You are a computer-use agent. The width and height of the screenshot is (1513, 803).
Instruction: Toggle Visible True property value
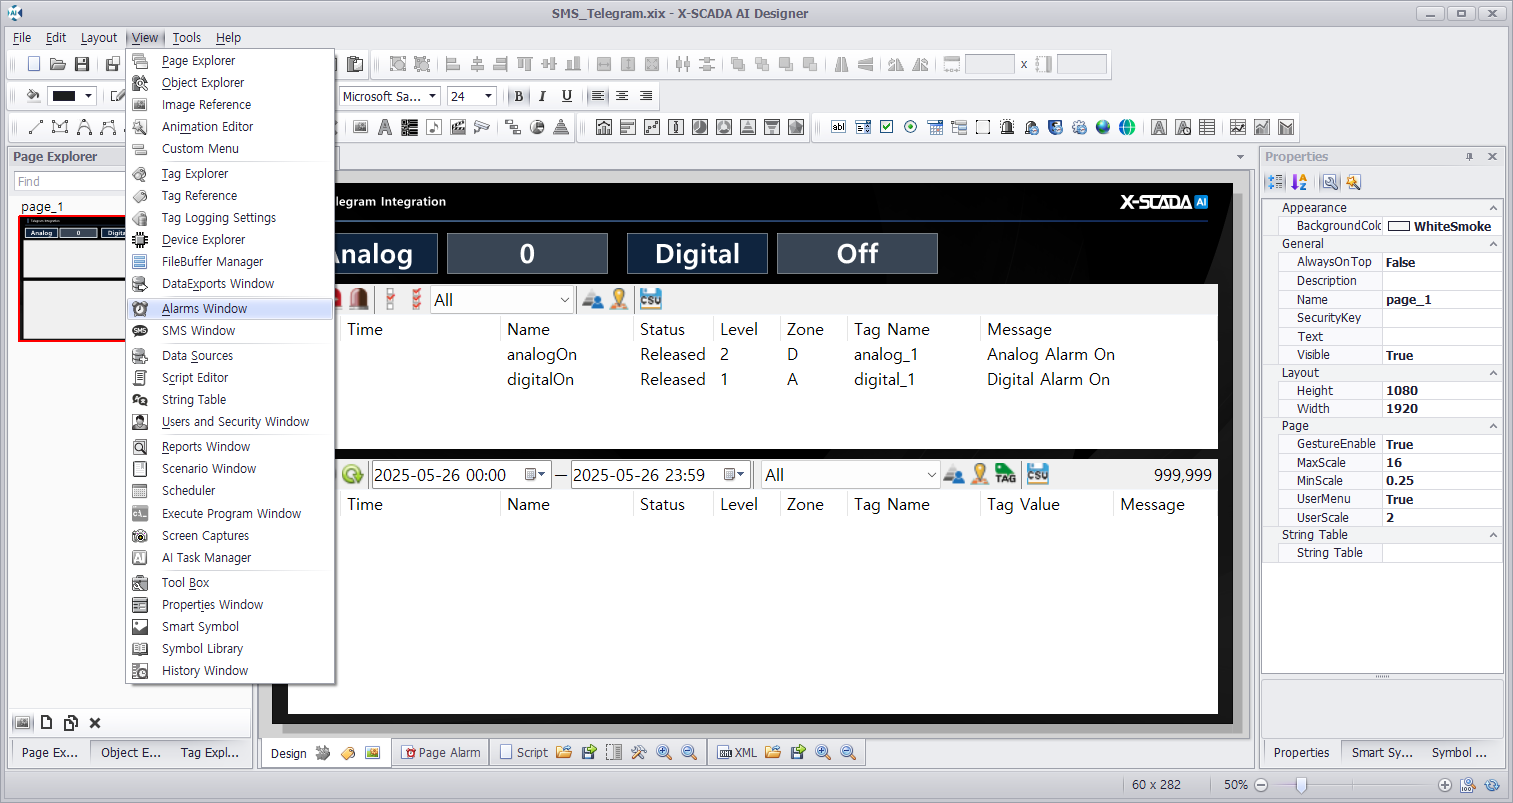click(1442, 355)
